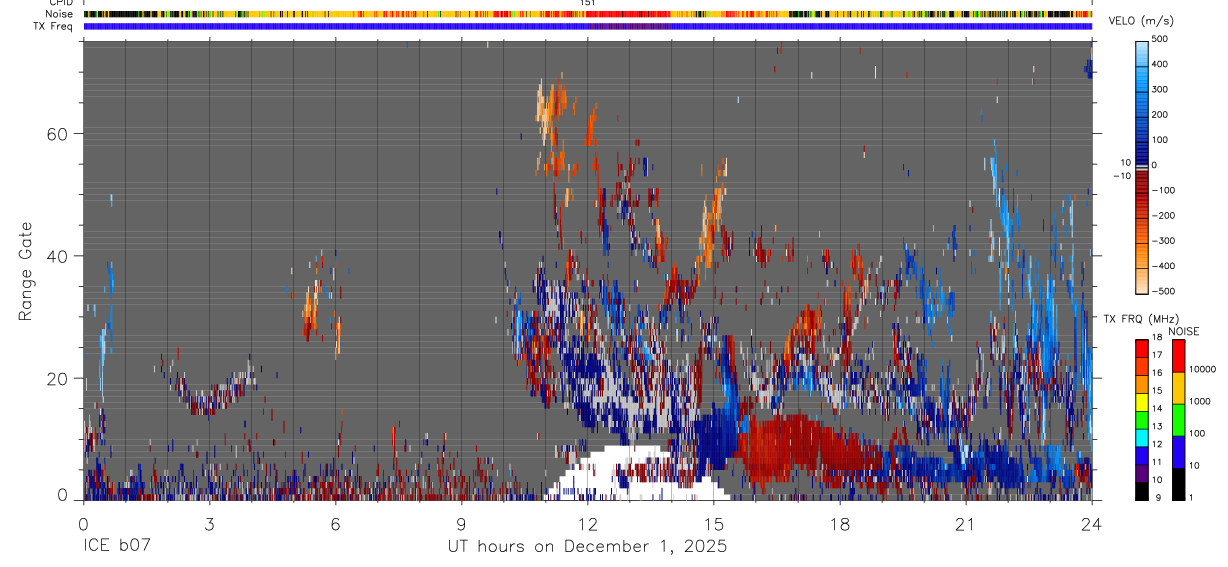The image size is (1228, 567).
Task: Click the multicolored Noise strip above plot
Action: pyautogui.click(x=587, y=14)
